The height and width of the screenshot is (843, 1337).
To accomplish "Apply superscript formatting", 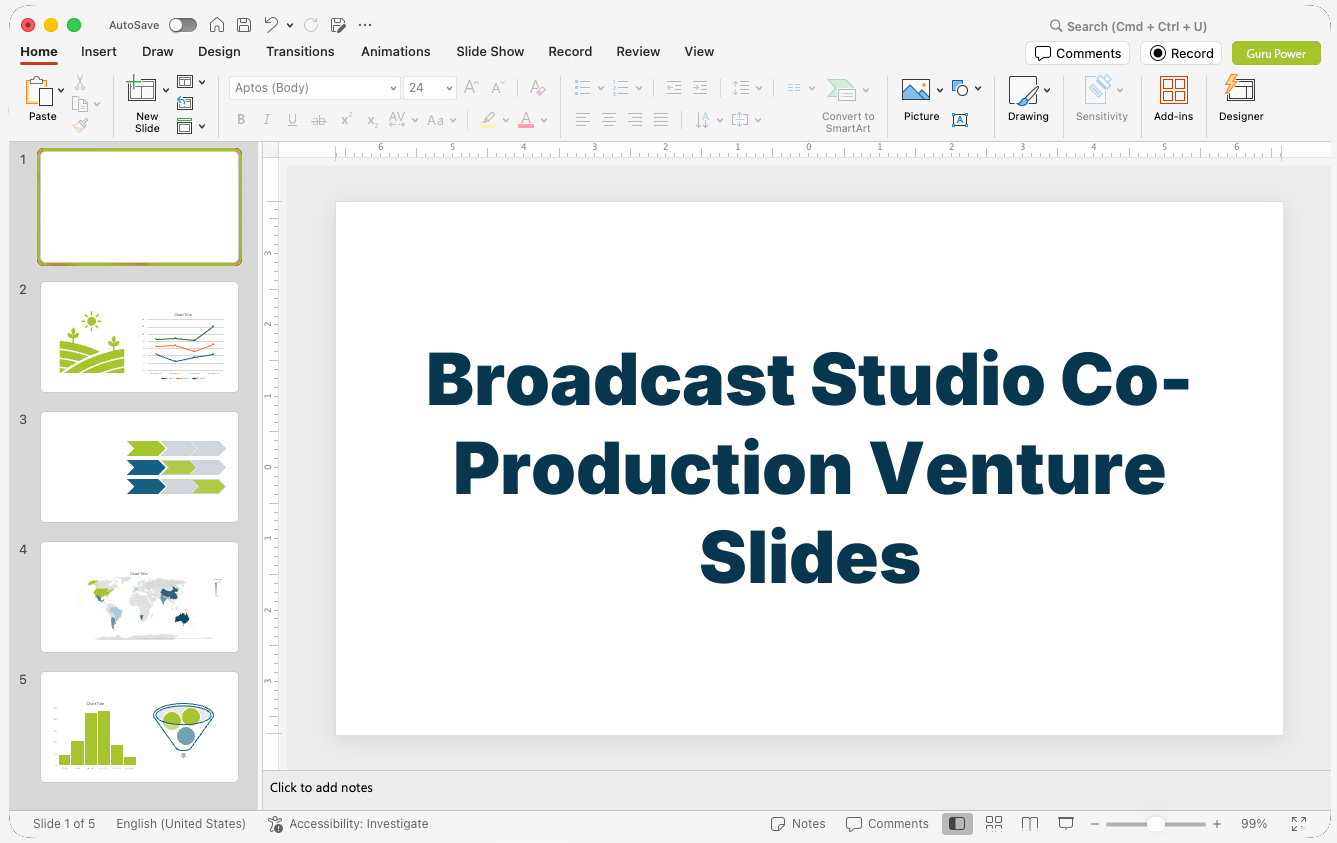I will pyautogui.click(x=346, y=120).
